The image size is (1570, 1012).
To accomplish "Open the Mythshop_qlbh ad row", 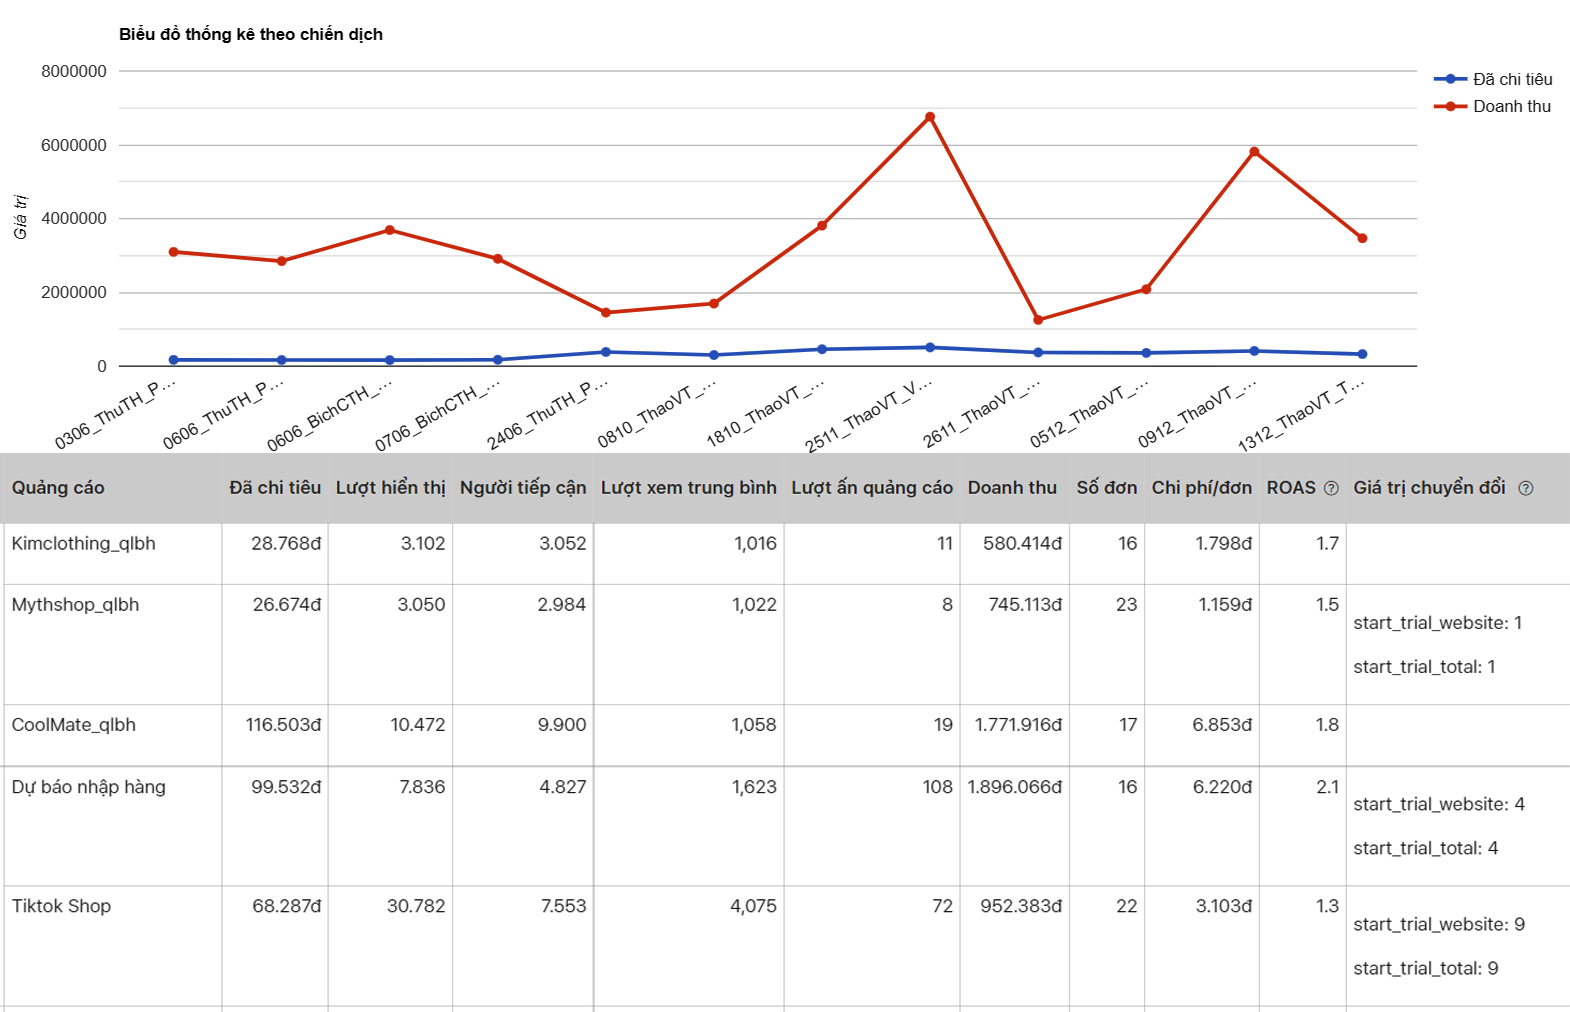I will click(76, 605).
